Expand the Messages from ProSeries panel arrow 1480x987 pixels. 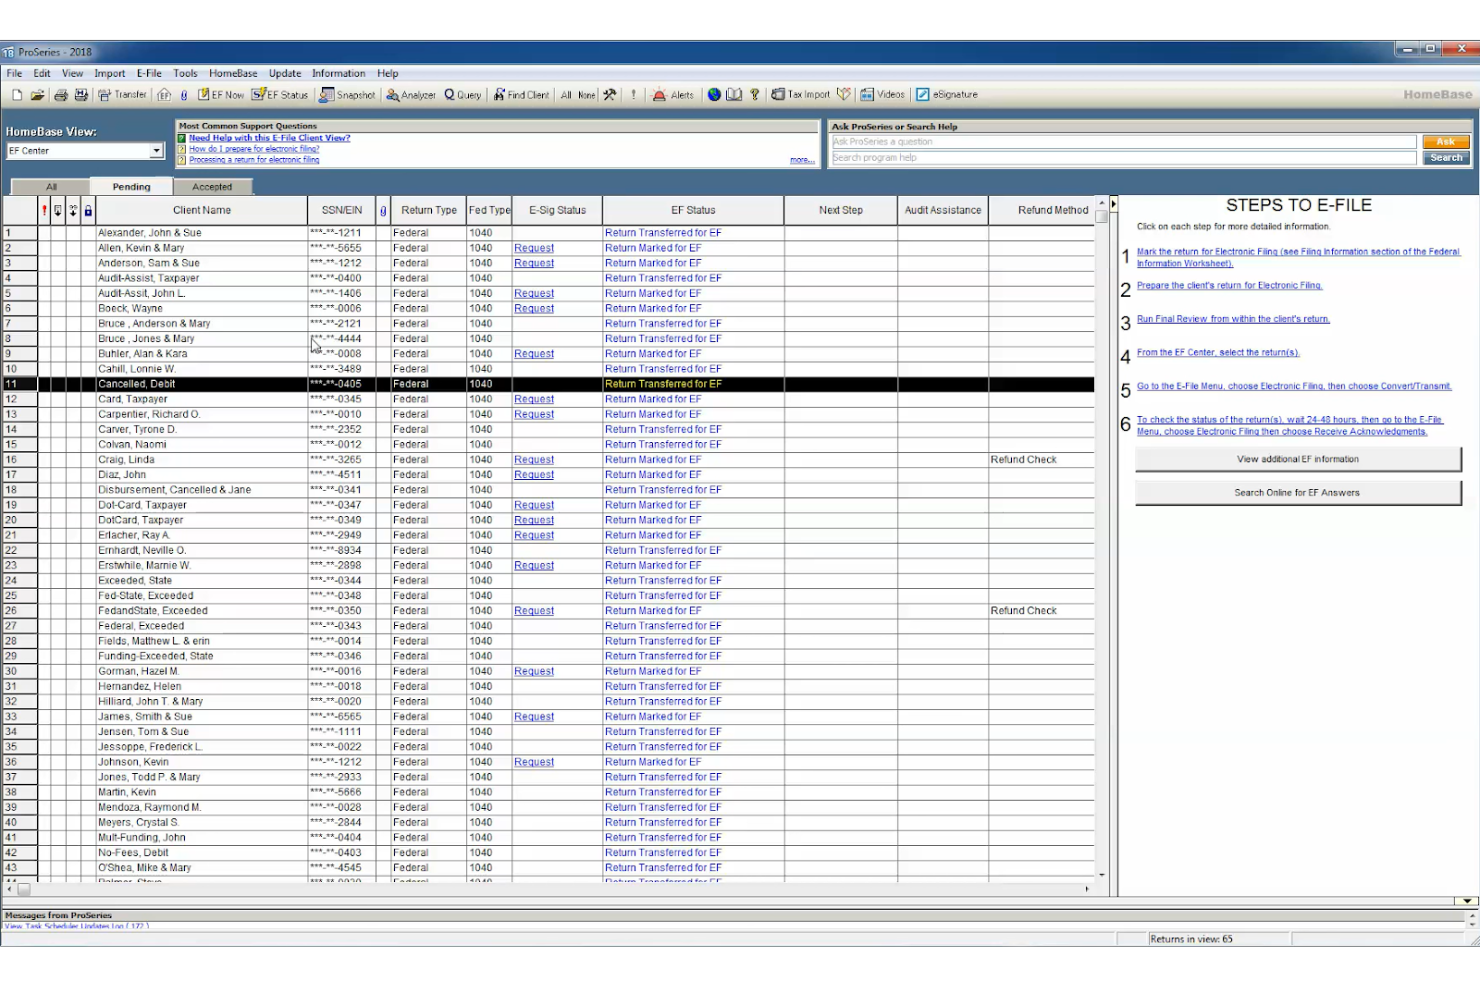pyautogui.click(x=1469, y=901)
